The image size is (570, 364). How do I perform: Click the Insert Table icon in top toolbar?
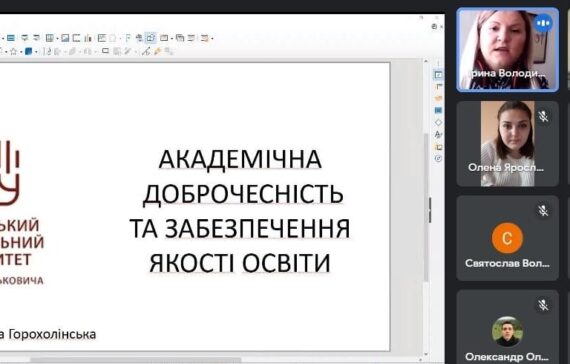50,38
